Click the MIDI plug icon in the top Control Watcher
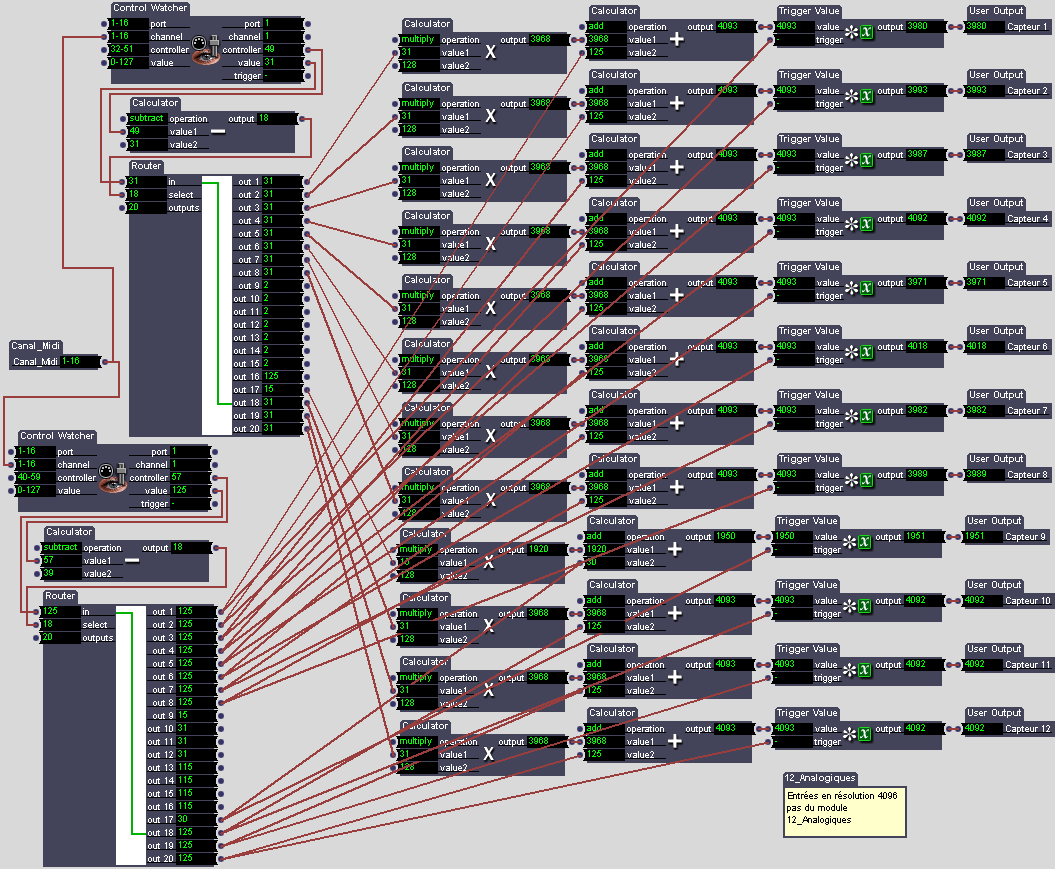This screenshot has height=869, width=1055. coord(209,49)
